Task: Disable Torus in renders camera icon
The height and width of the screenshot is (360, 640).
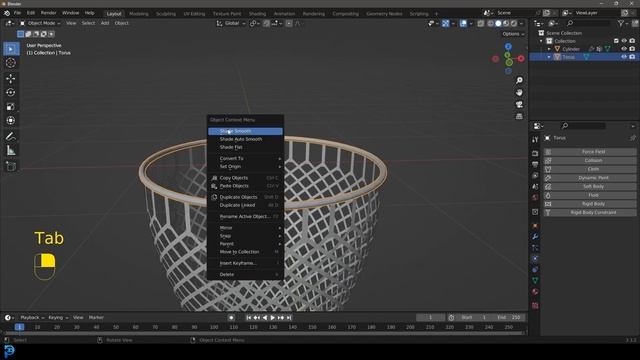Action: (632, 57)
